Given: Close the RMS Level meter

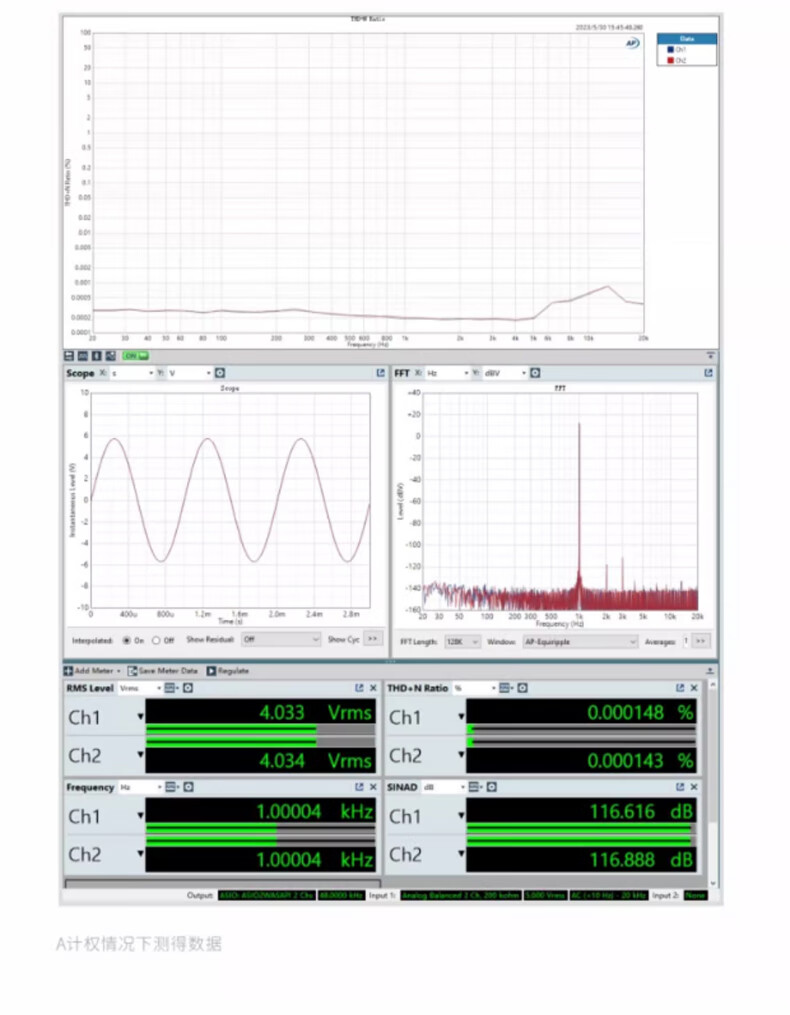Looking at the screenshot, I should [373, 688].
